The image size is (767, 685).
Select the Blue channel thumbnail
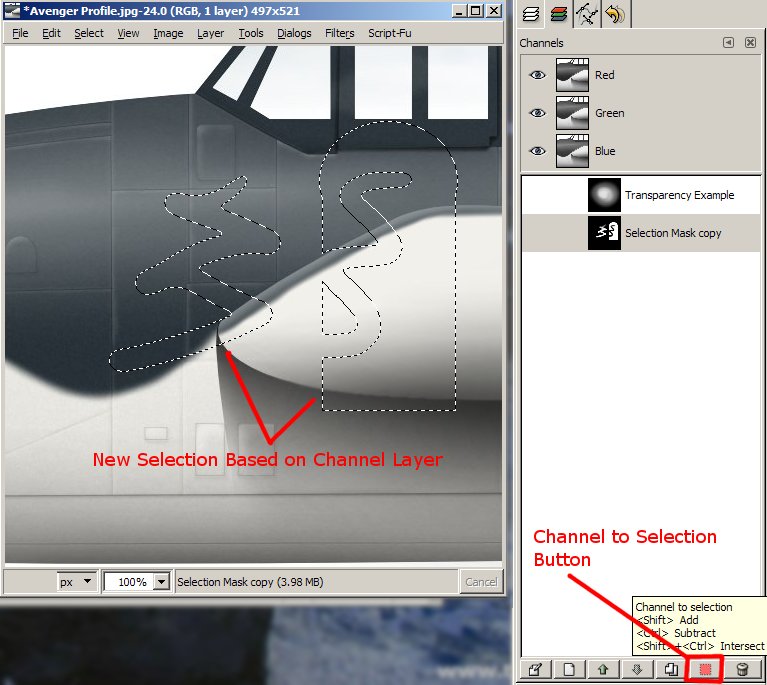[x=572, y=151]
